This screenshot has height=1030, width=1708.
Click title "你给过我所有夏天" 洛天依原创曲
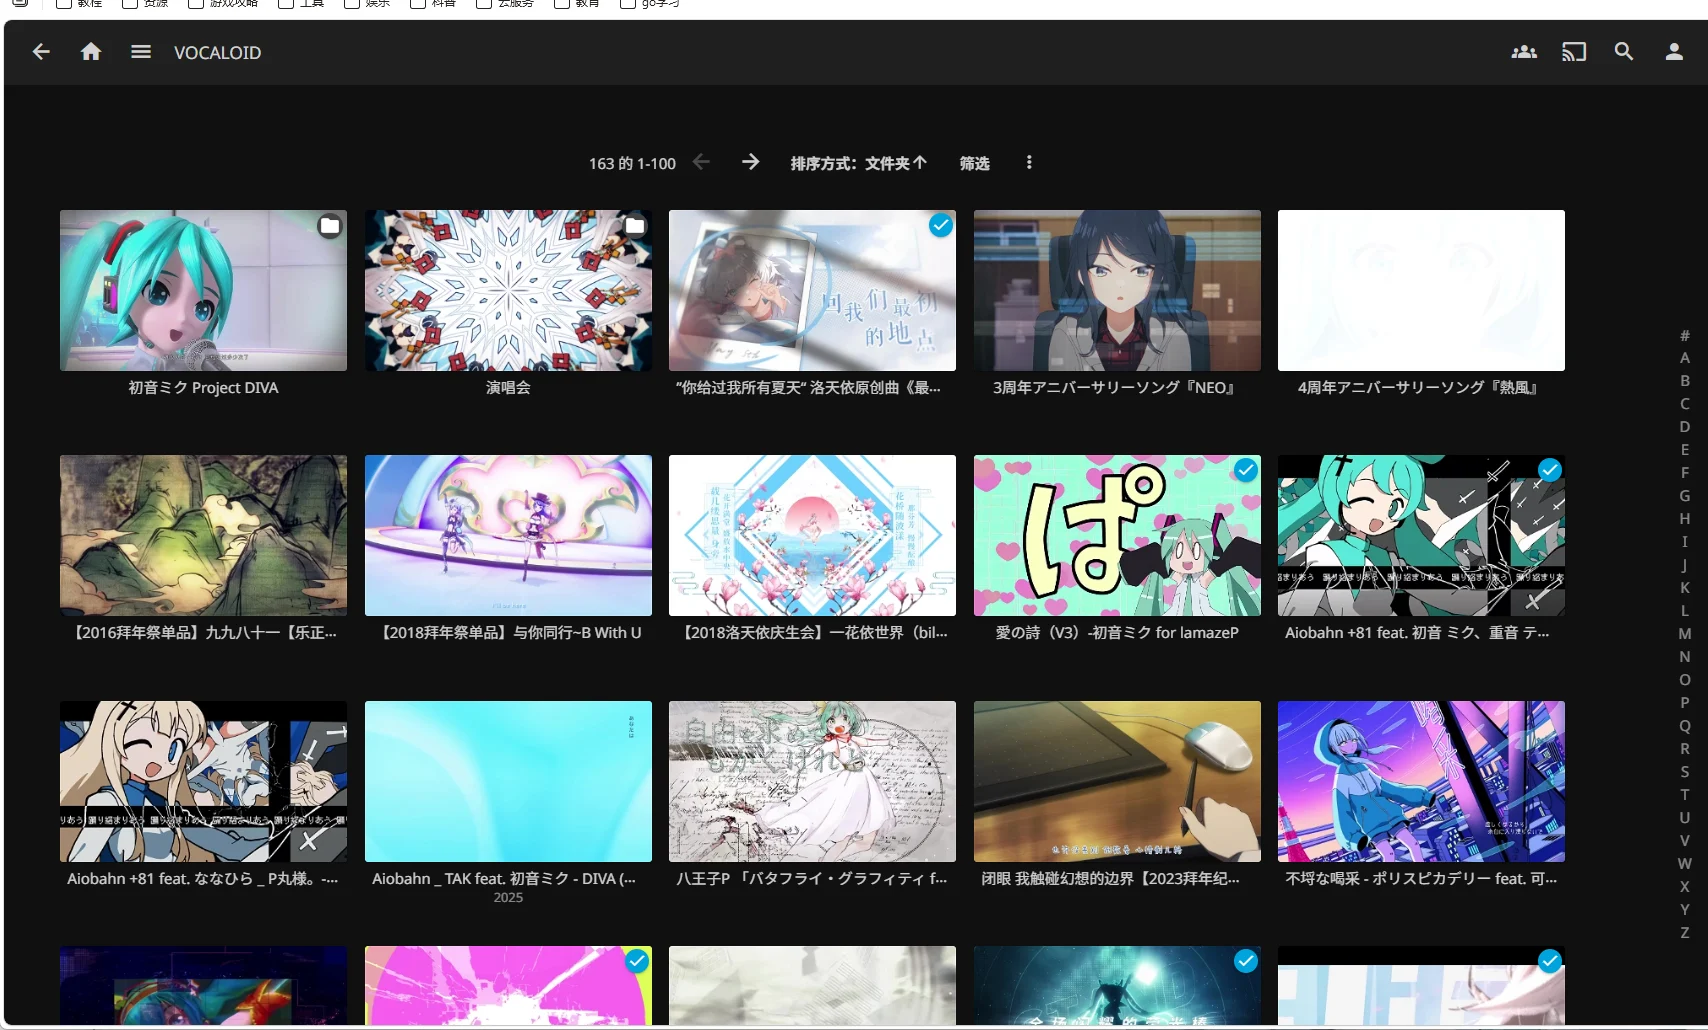[x=808, y=388]
